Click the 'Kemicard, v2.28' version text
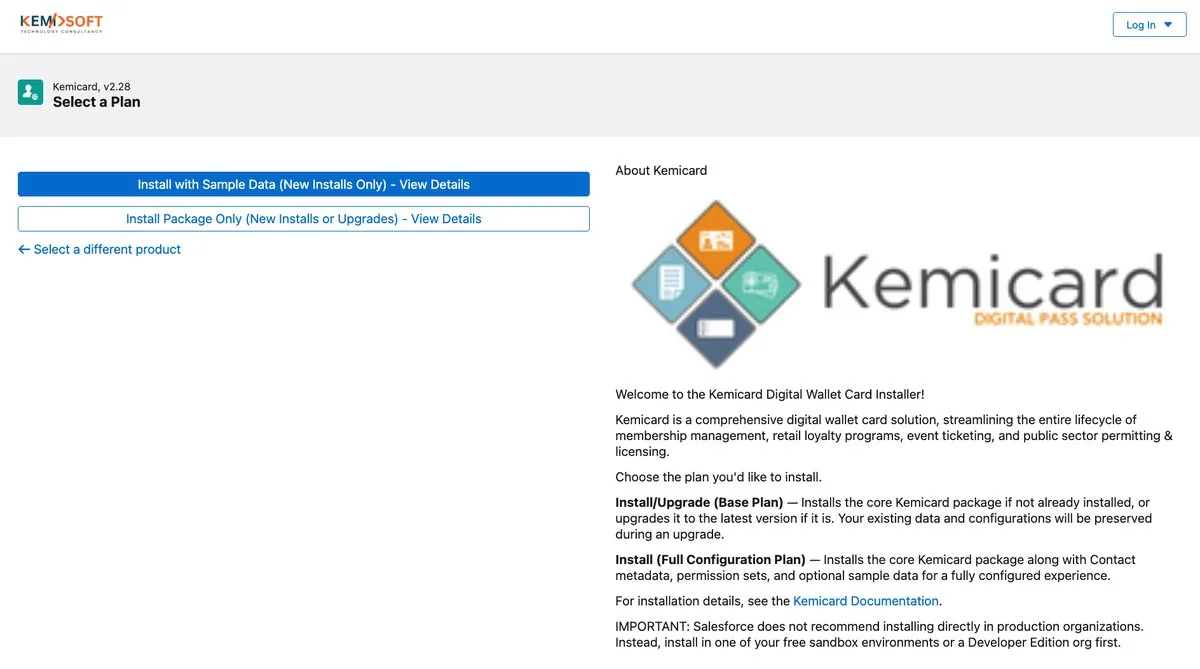The image size is (1200, 669). click(92, 87)
